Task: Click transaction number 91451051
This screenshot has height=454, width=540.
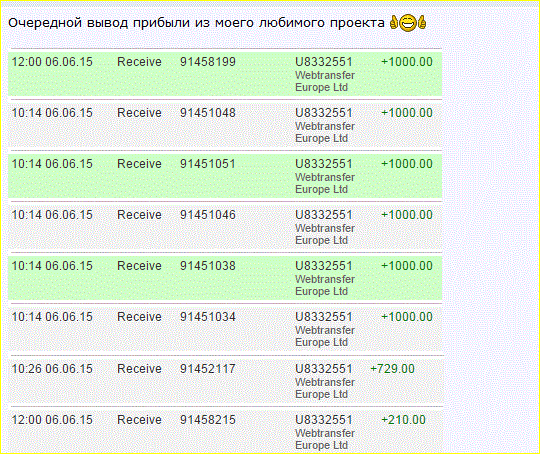Action: coord(208,164)
